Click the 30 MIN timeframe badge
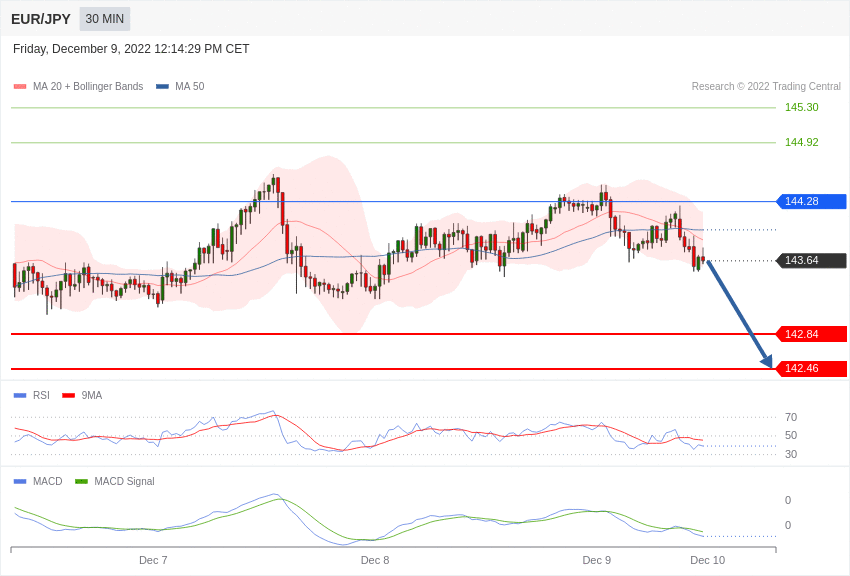 105,19
